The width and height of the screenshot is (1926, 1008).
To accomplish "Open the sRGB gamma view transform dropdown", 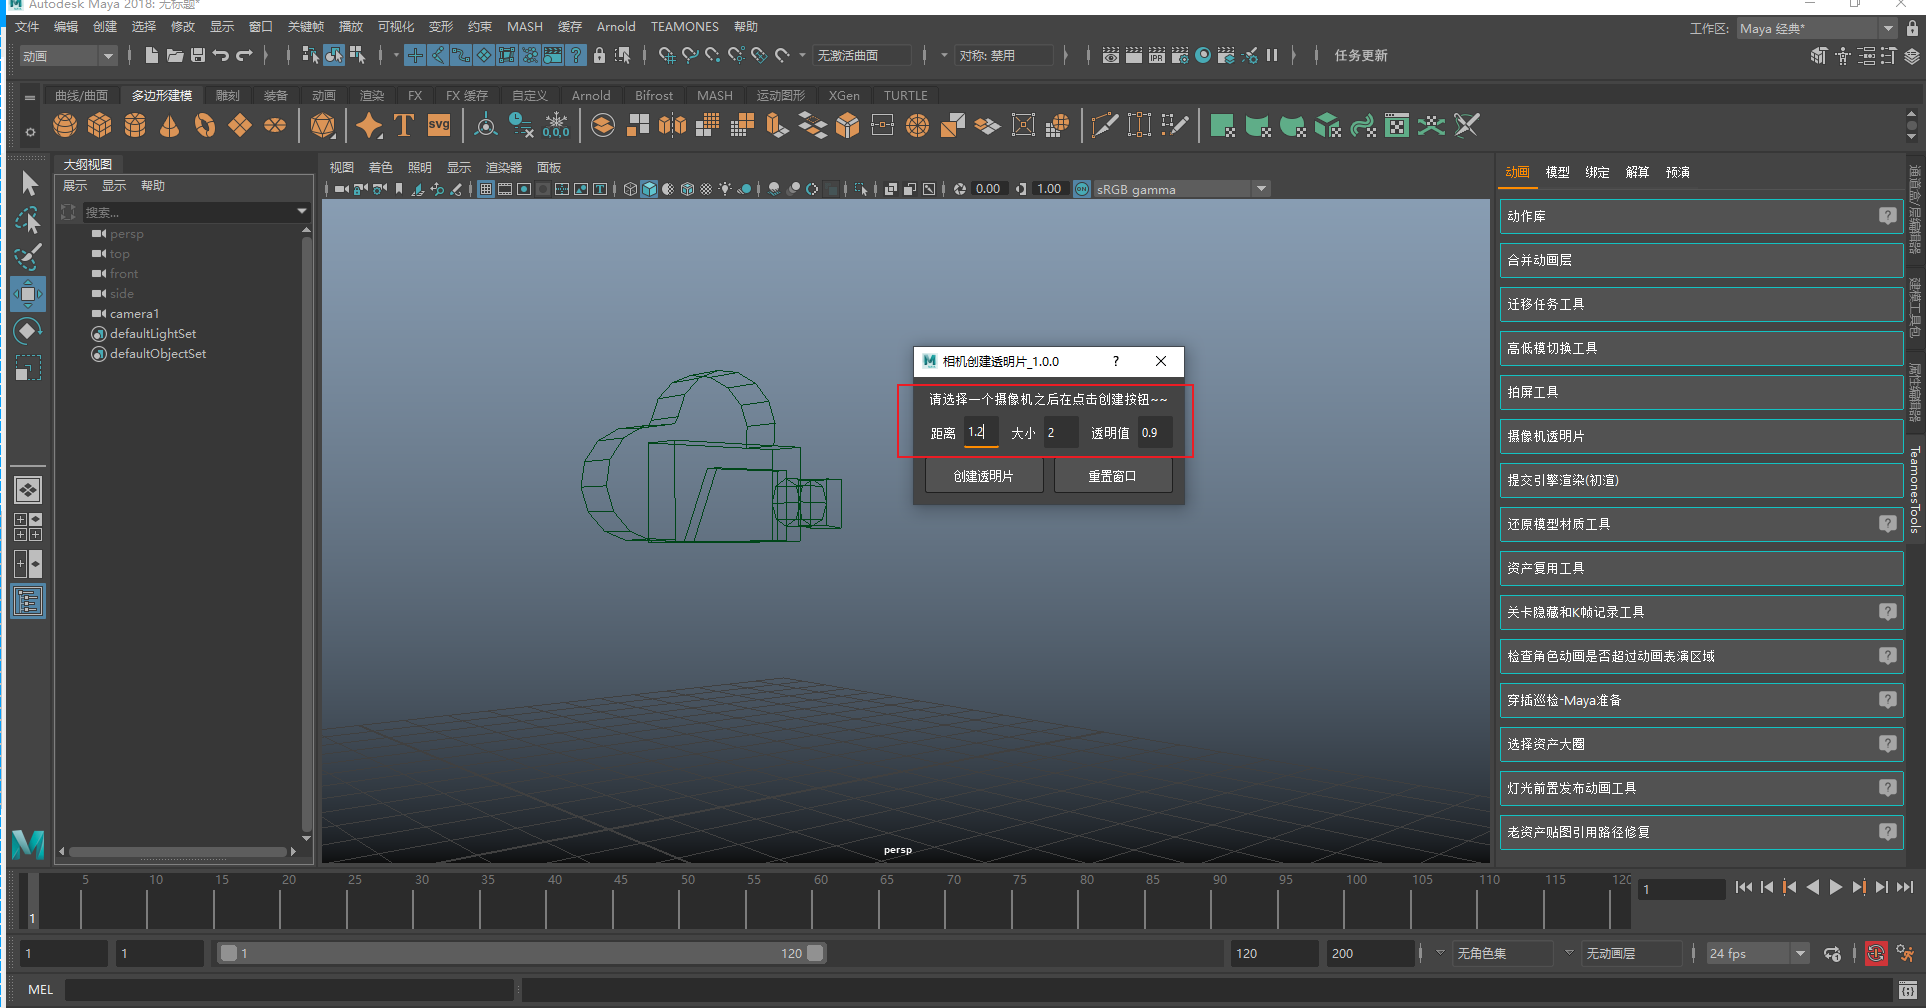I will [1261, 189].
